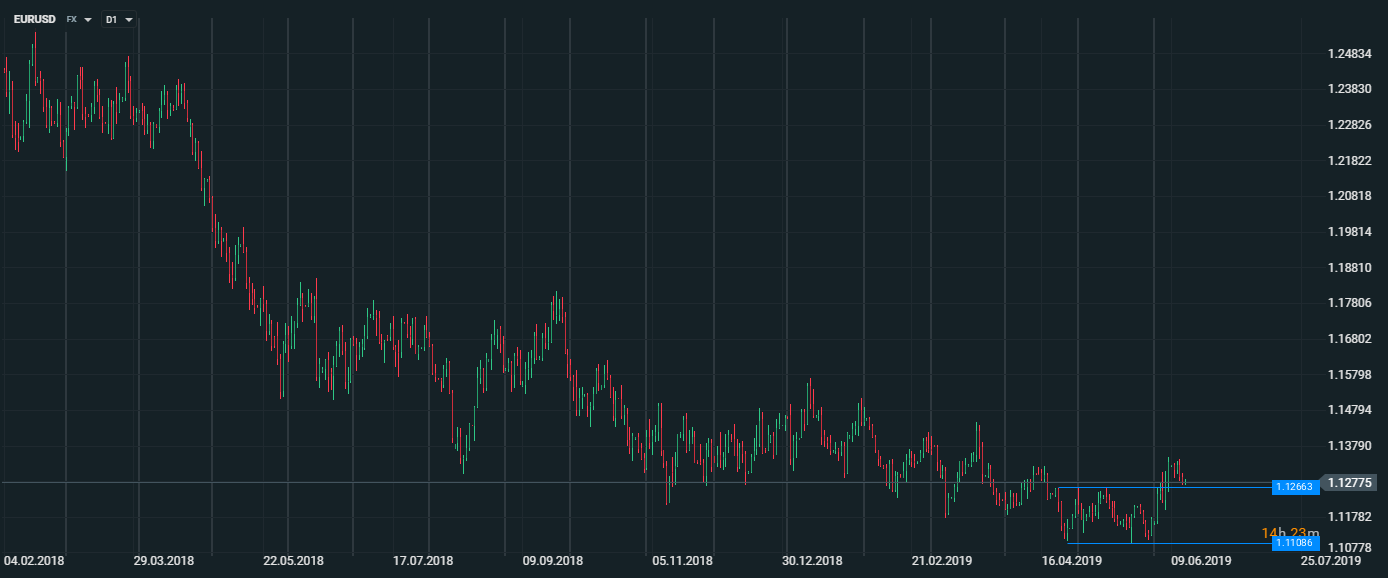Click the 1.18810 price axis label
Screen dimensions: 1388x578
1349,268
